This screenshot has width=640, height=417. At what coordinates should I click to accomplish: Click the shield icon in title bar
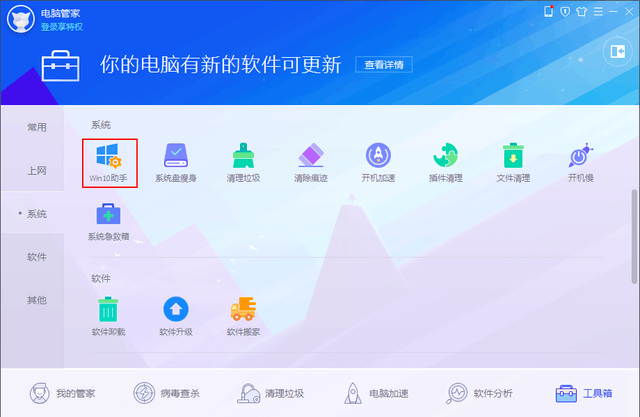[565, 12]
